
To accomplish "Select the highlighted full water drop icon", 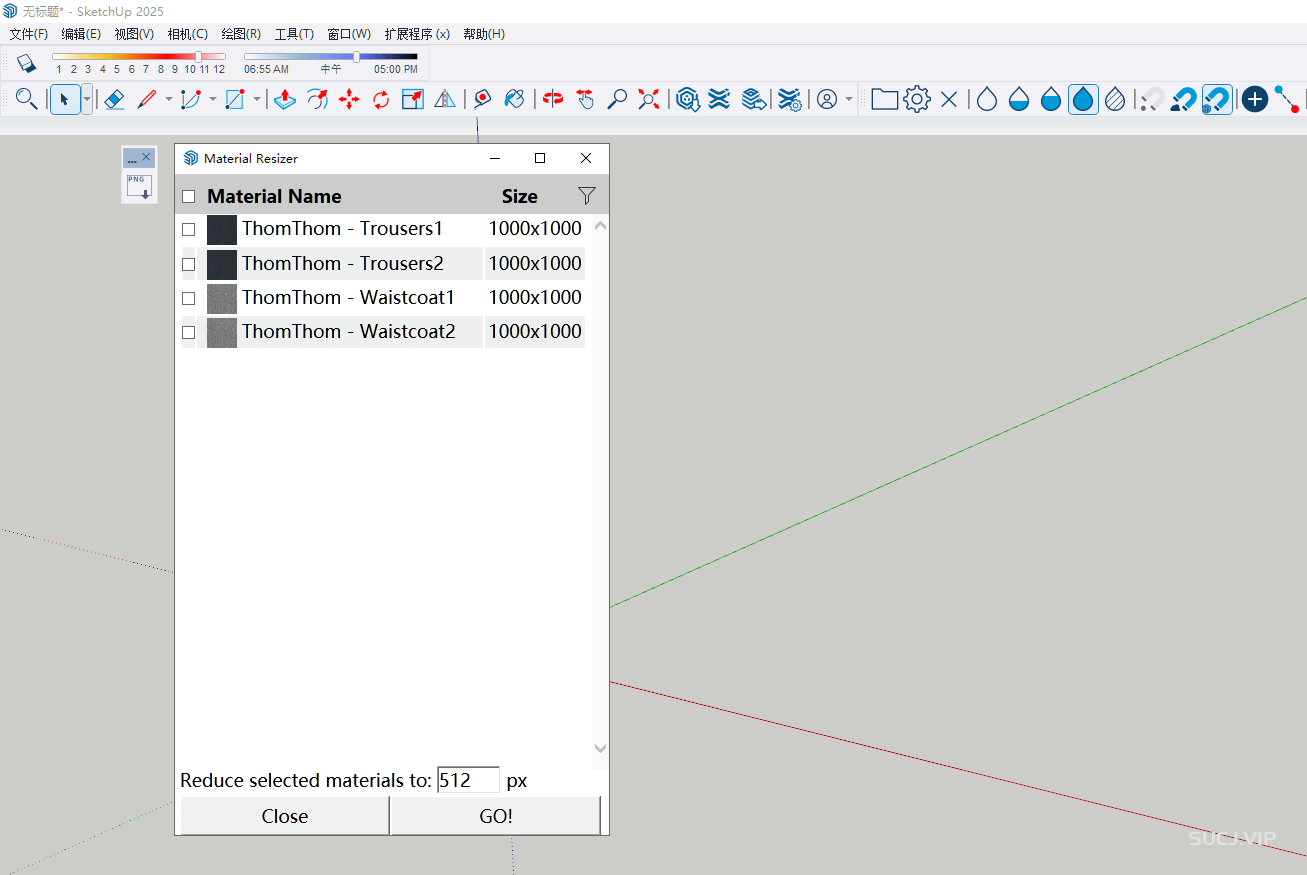I will [1083, 99].
